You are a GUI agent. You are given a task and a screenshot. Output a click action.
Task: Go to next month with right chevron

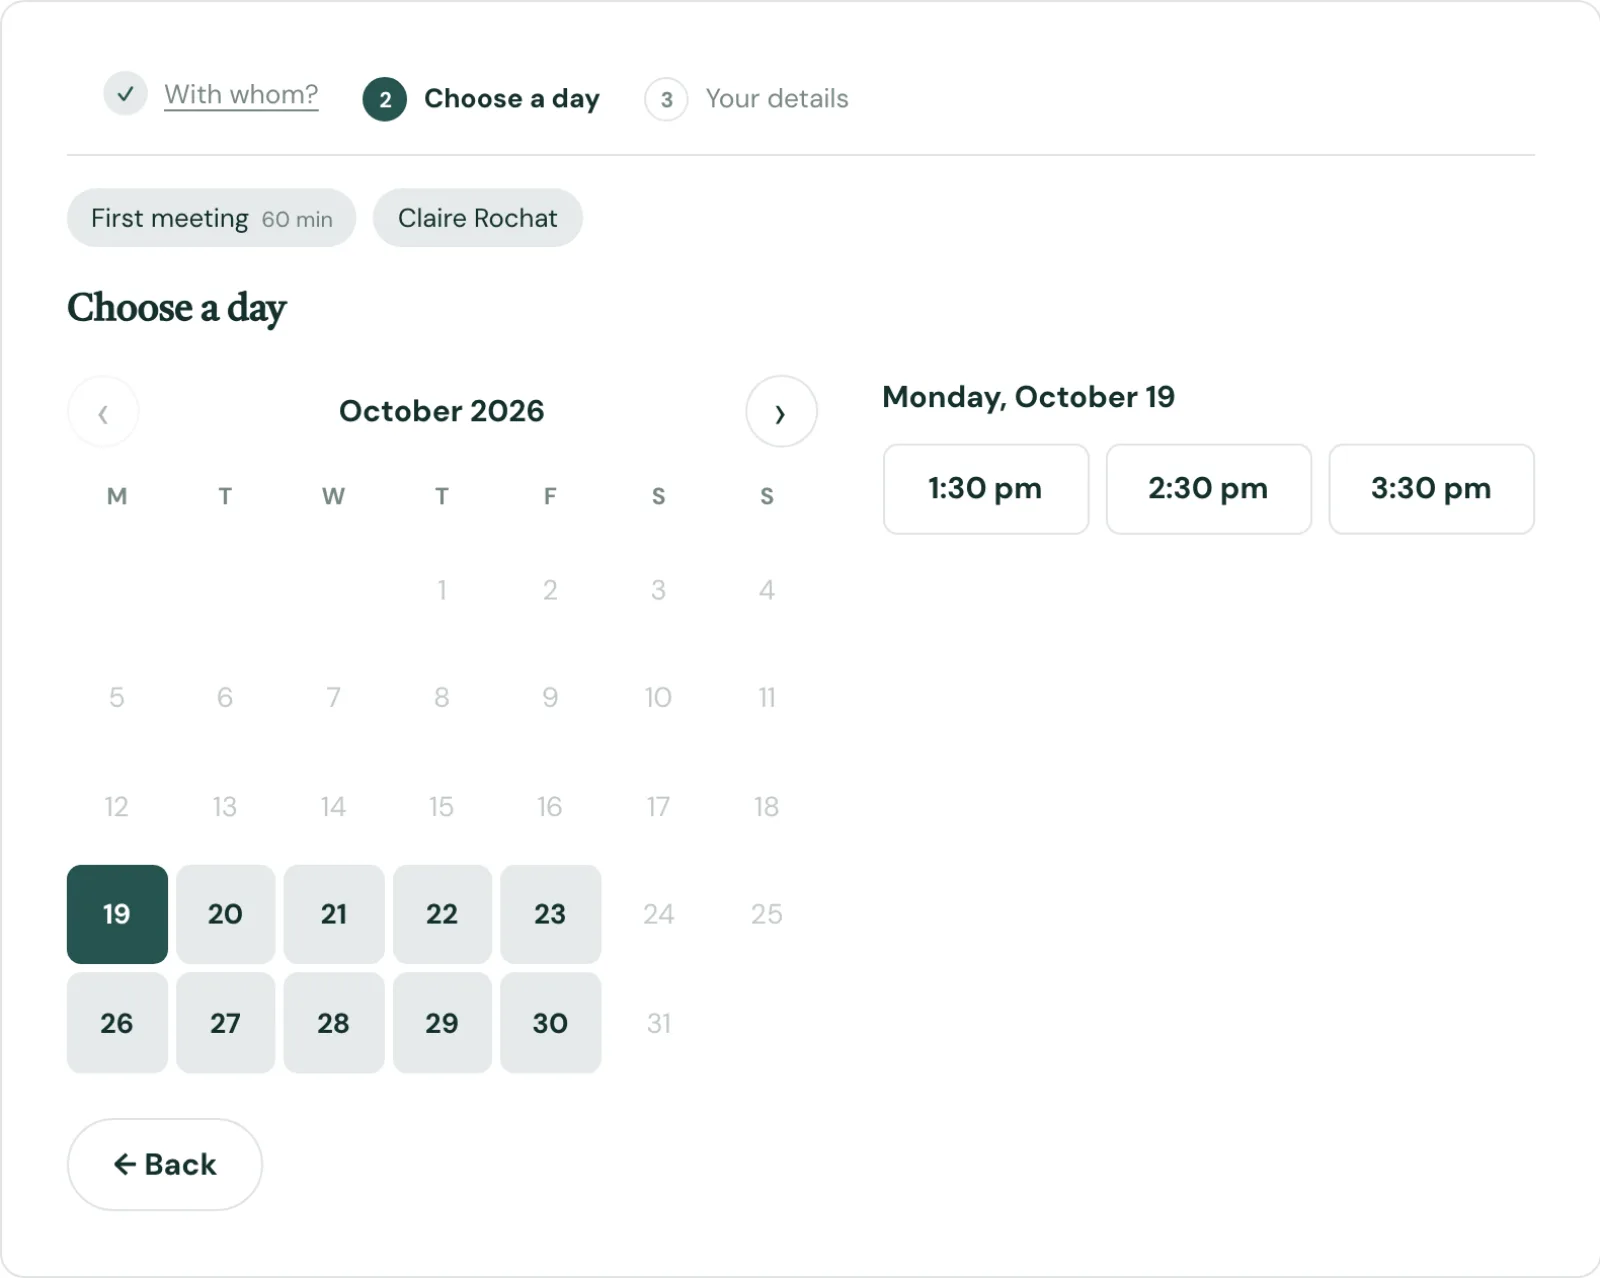pyautogui.click(x=781, y=412)
